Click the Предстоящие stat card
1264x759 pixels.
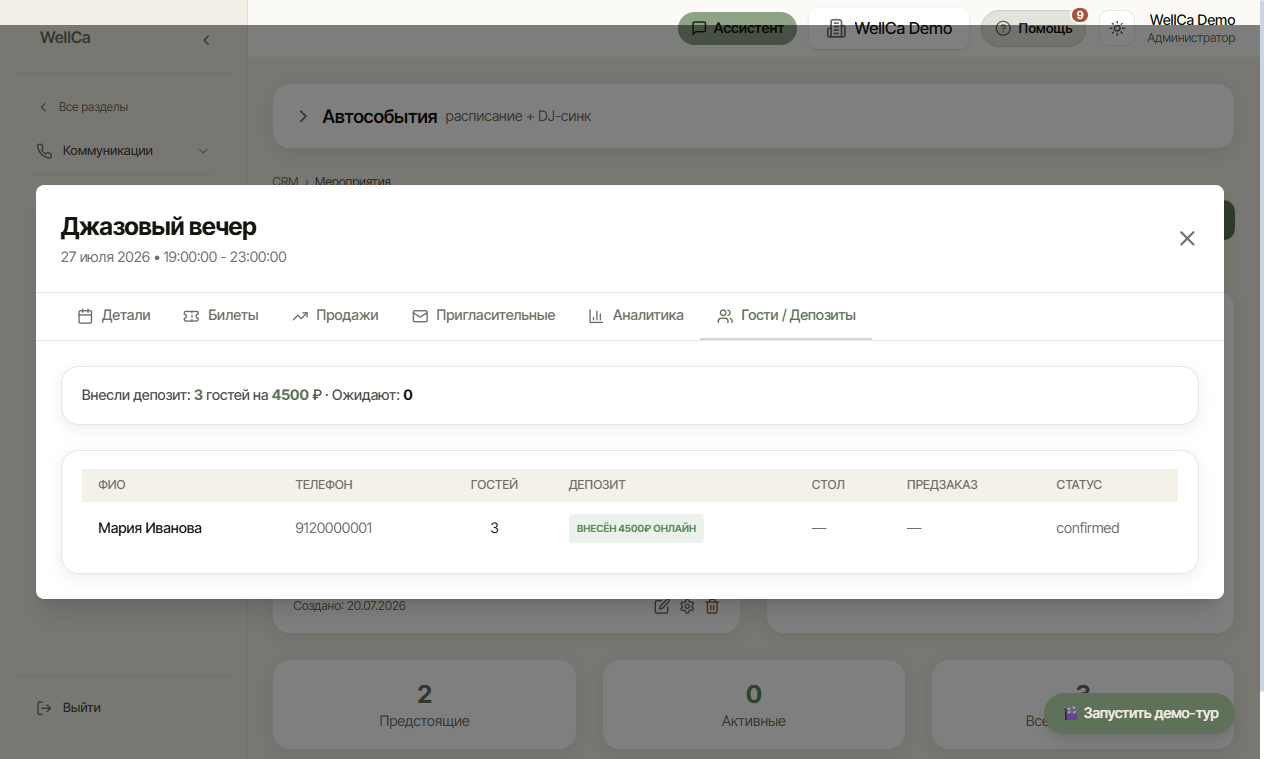coord(425,705)
